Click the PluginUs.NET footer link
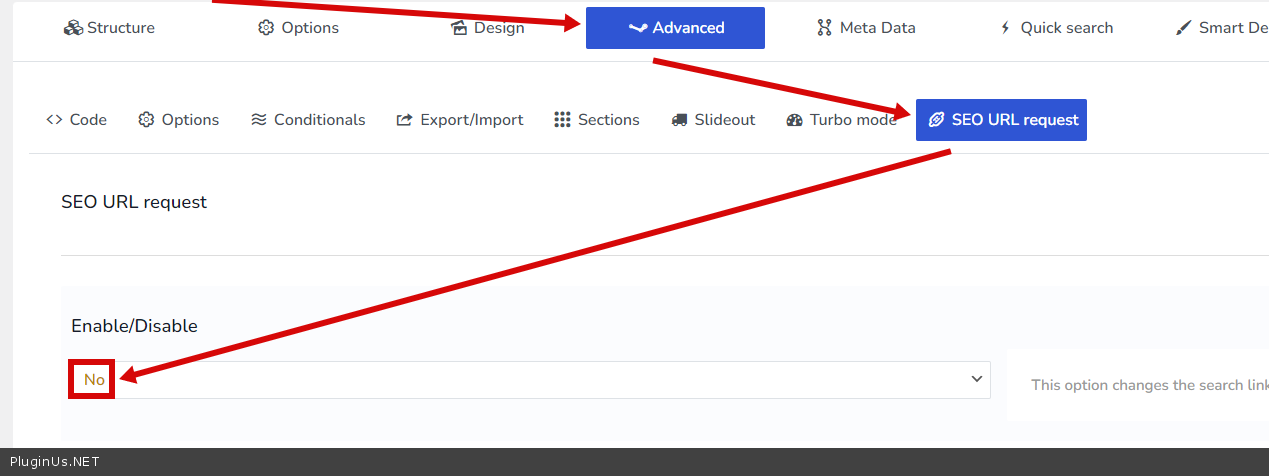 tap(54, 462)
